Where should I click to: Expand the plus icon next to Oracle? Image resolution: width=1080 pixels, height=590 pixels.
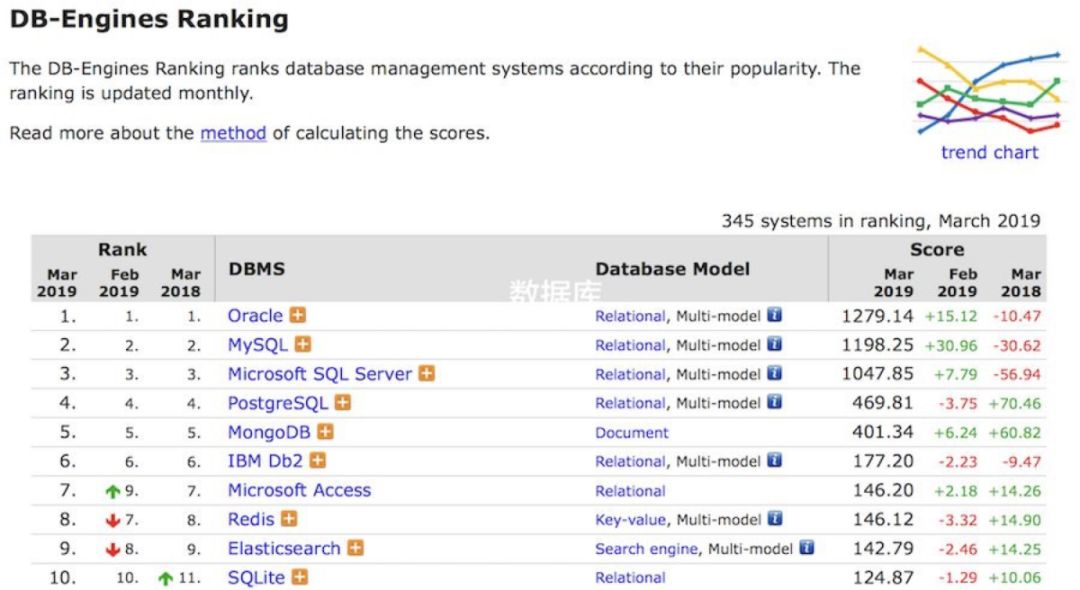click(298, 315)
